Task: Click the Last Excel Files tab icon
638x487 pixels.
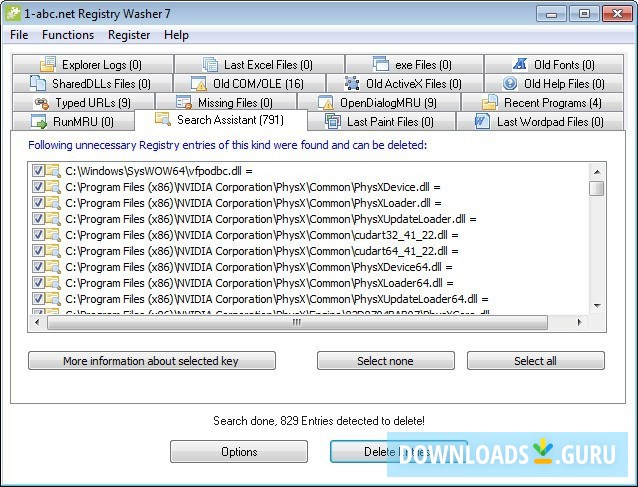Action: point(210,64)
